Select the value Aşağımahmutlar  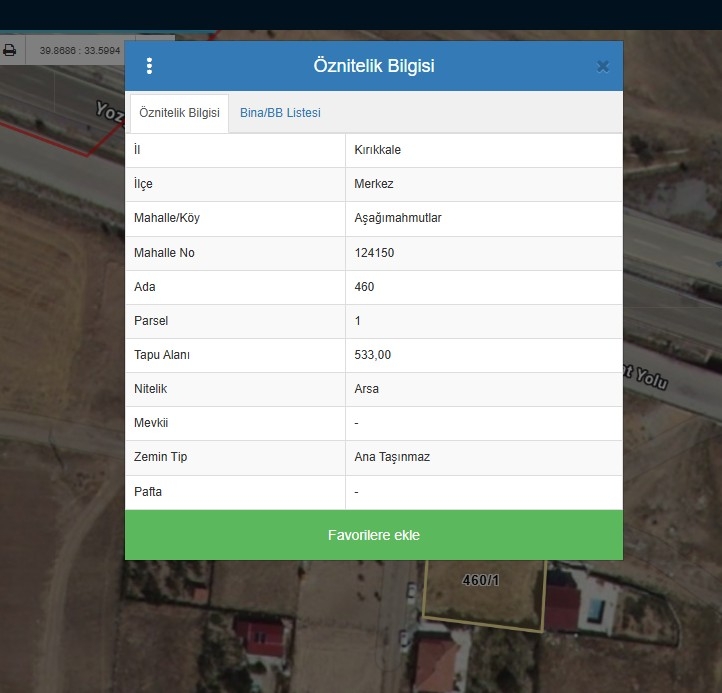coord(398,218)
